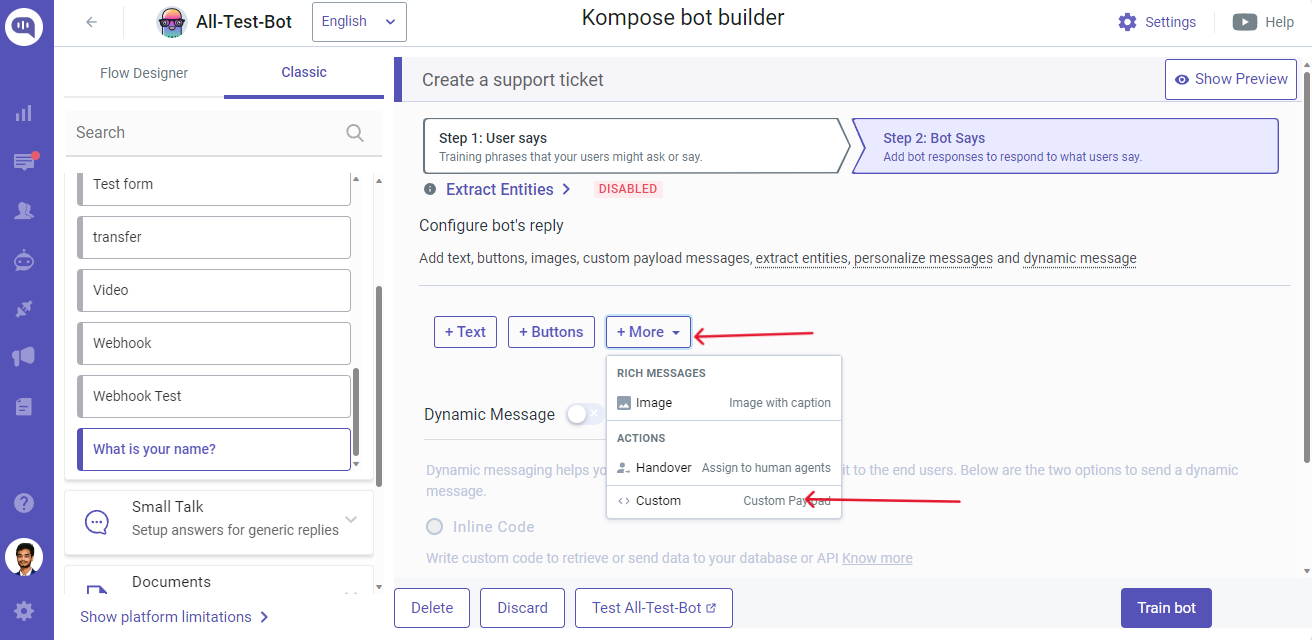Switch to the Flow Designer tab
This screenshot has width=1312, height=640.
143,72
